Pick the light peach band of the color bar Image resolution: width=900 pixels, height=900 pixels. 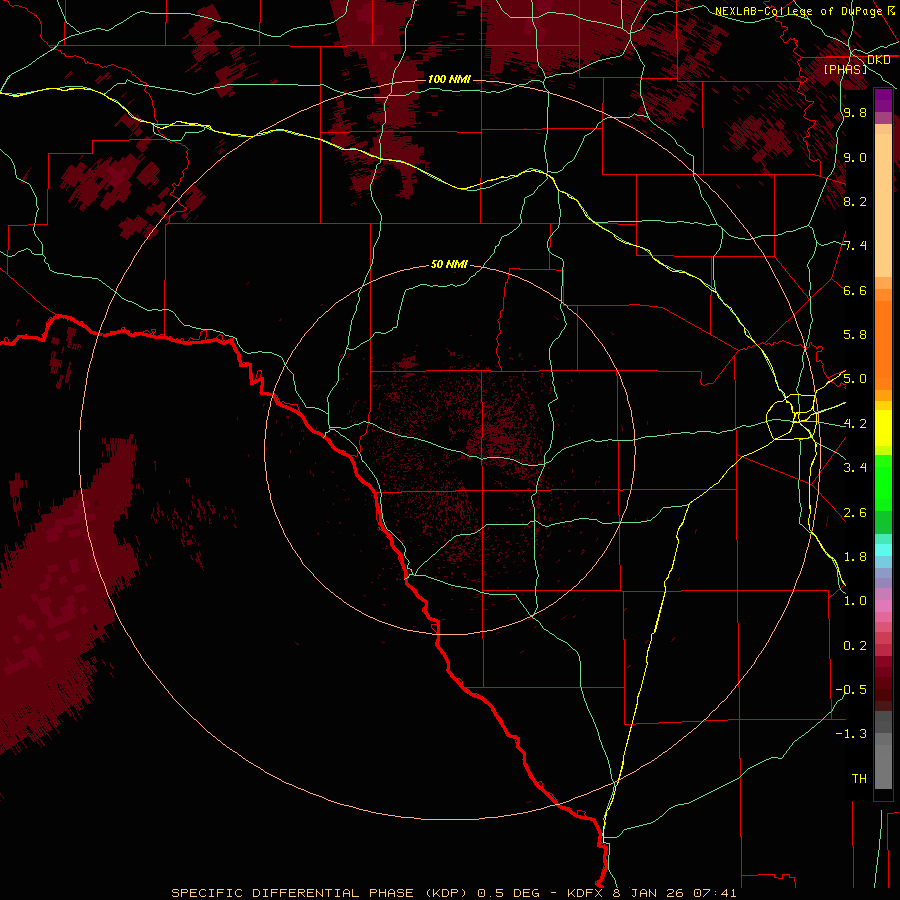click(883, 207)
